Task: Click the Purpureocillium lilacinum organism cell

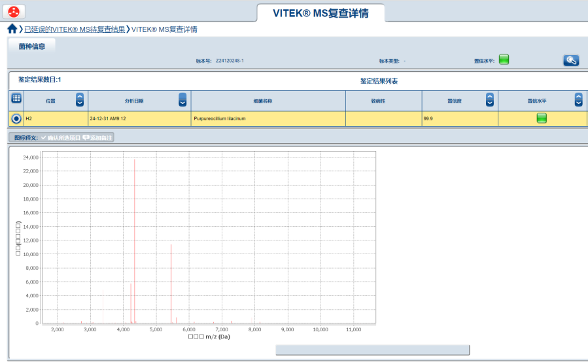Action: [268, 119]
